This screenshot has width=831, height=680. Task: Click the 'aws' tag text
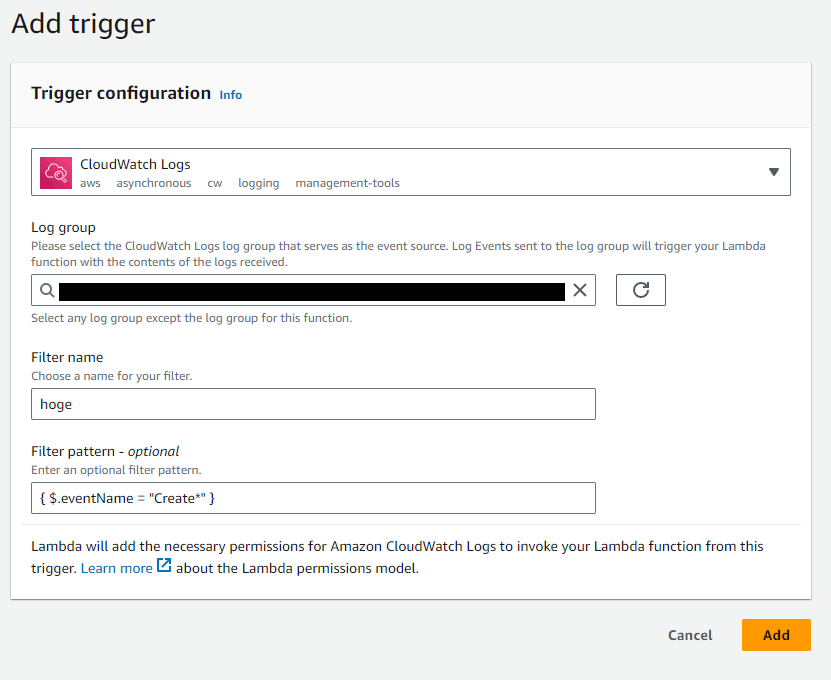tap(90, 183)
